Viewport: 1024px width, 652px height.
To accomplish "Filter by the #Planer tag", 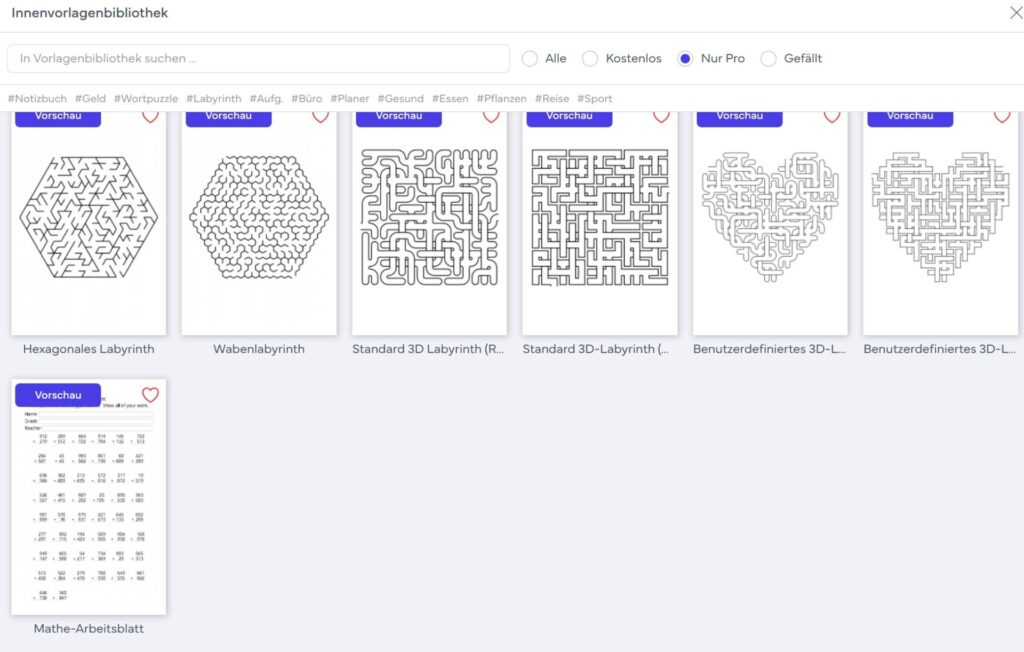I will click(x=349, y=99).
